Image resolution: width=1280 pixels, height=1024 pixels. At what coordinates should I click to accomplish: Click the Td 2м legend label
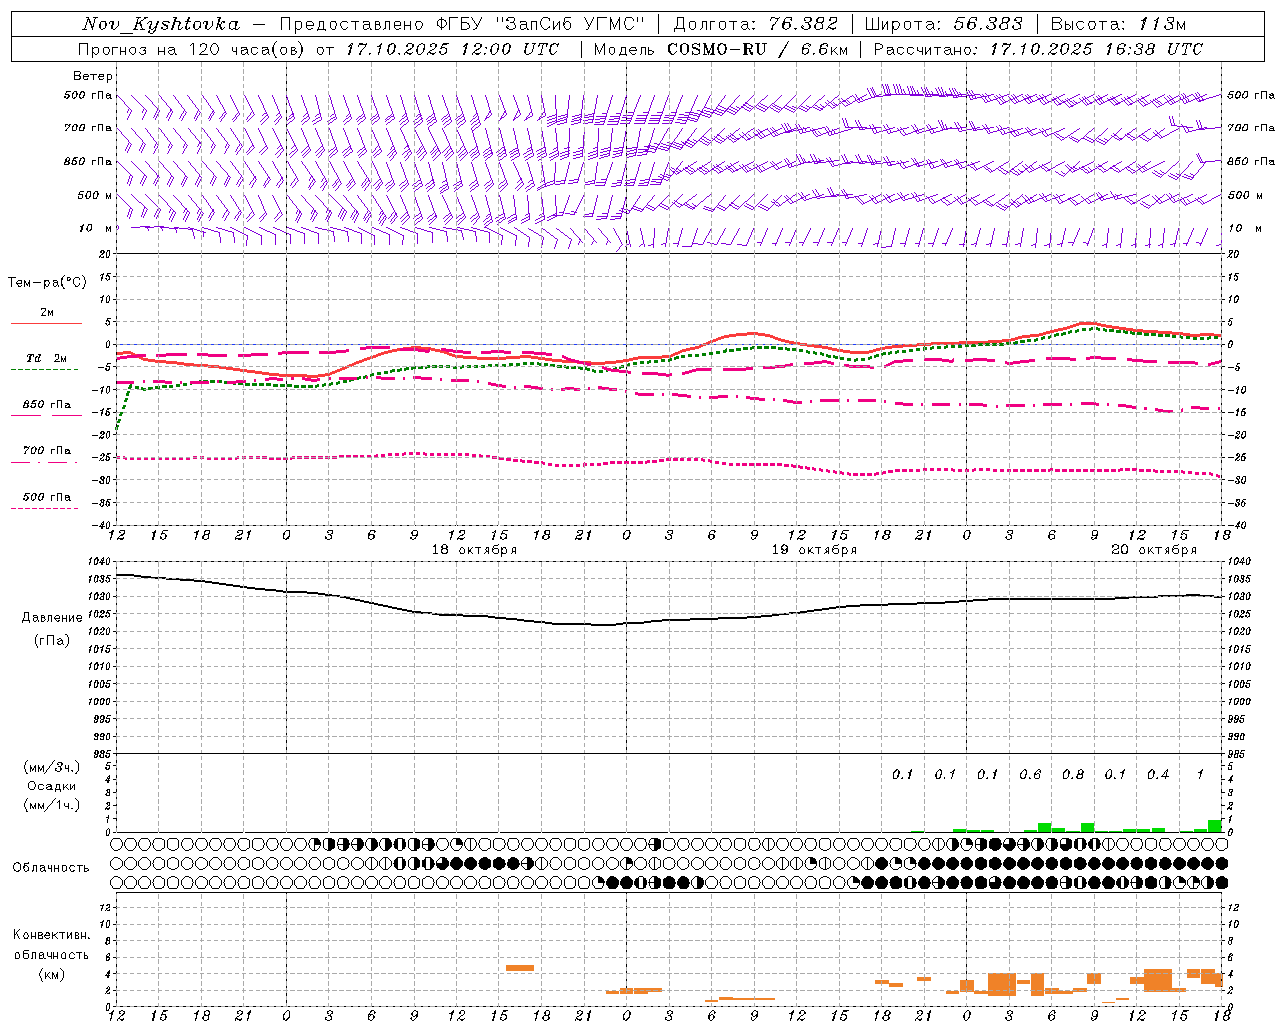click(46, 358)
